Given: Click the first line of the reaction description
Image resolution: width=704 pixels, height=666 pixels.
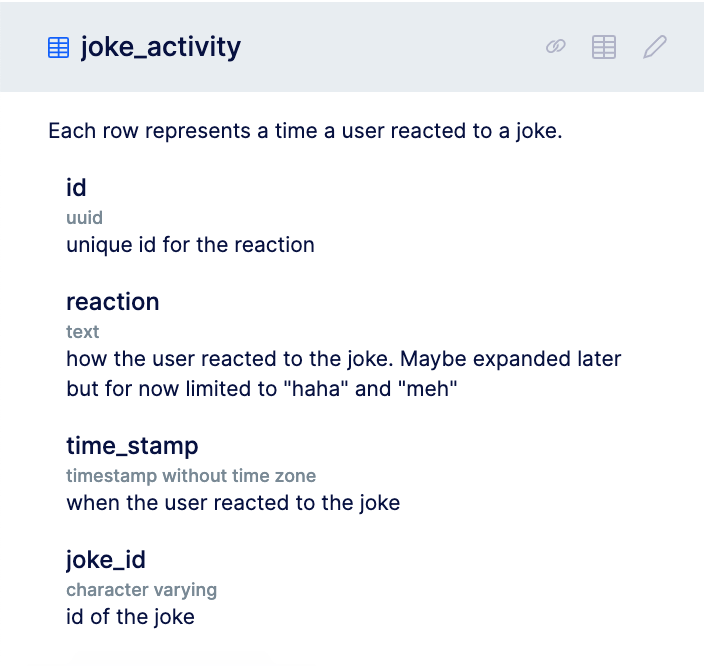Looking at the screenshot, I should (343, 358).
